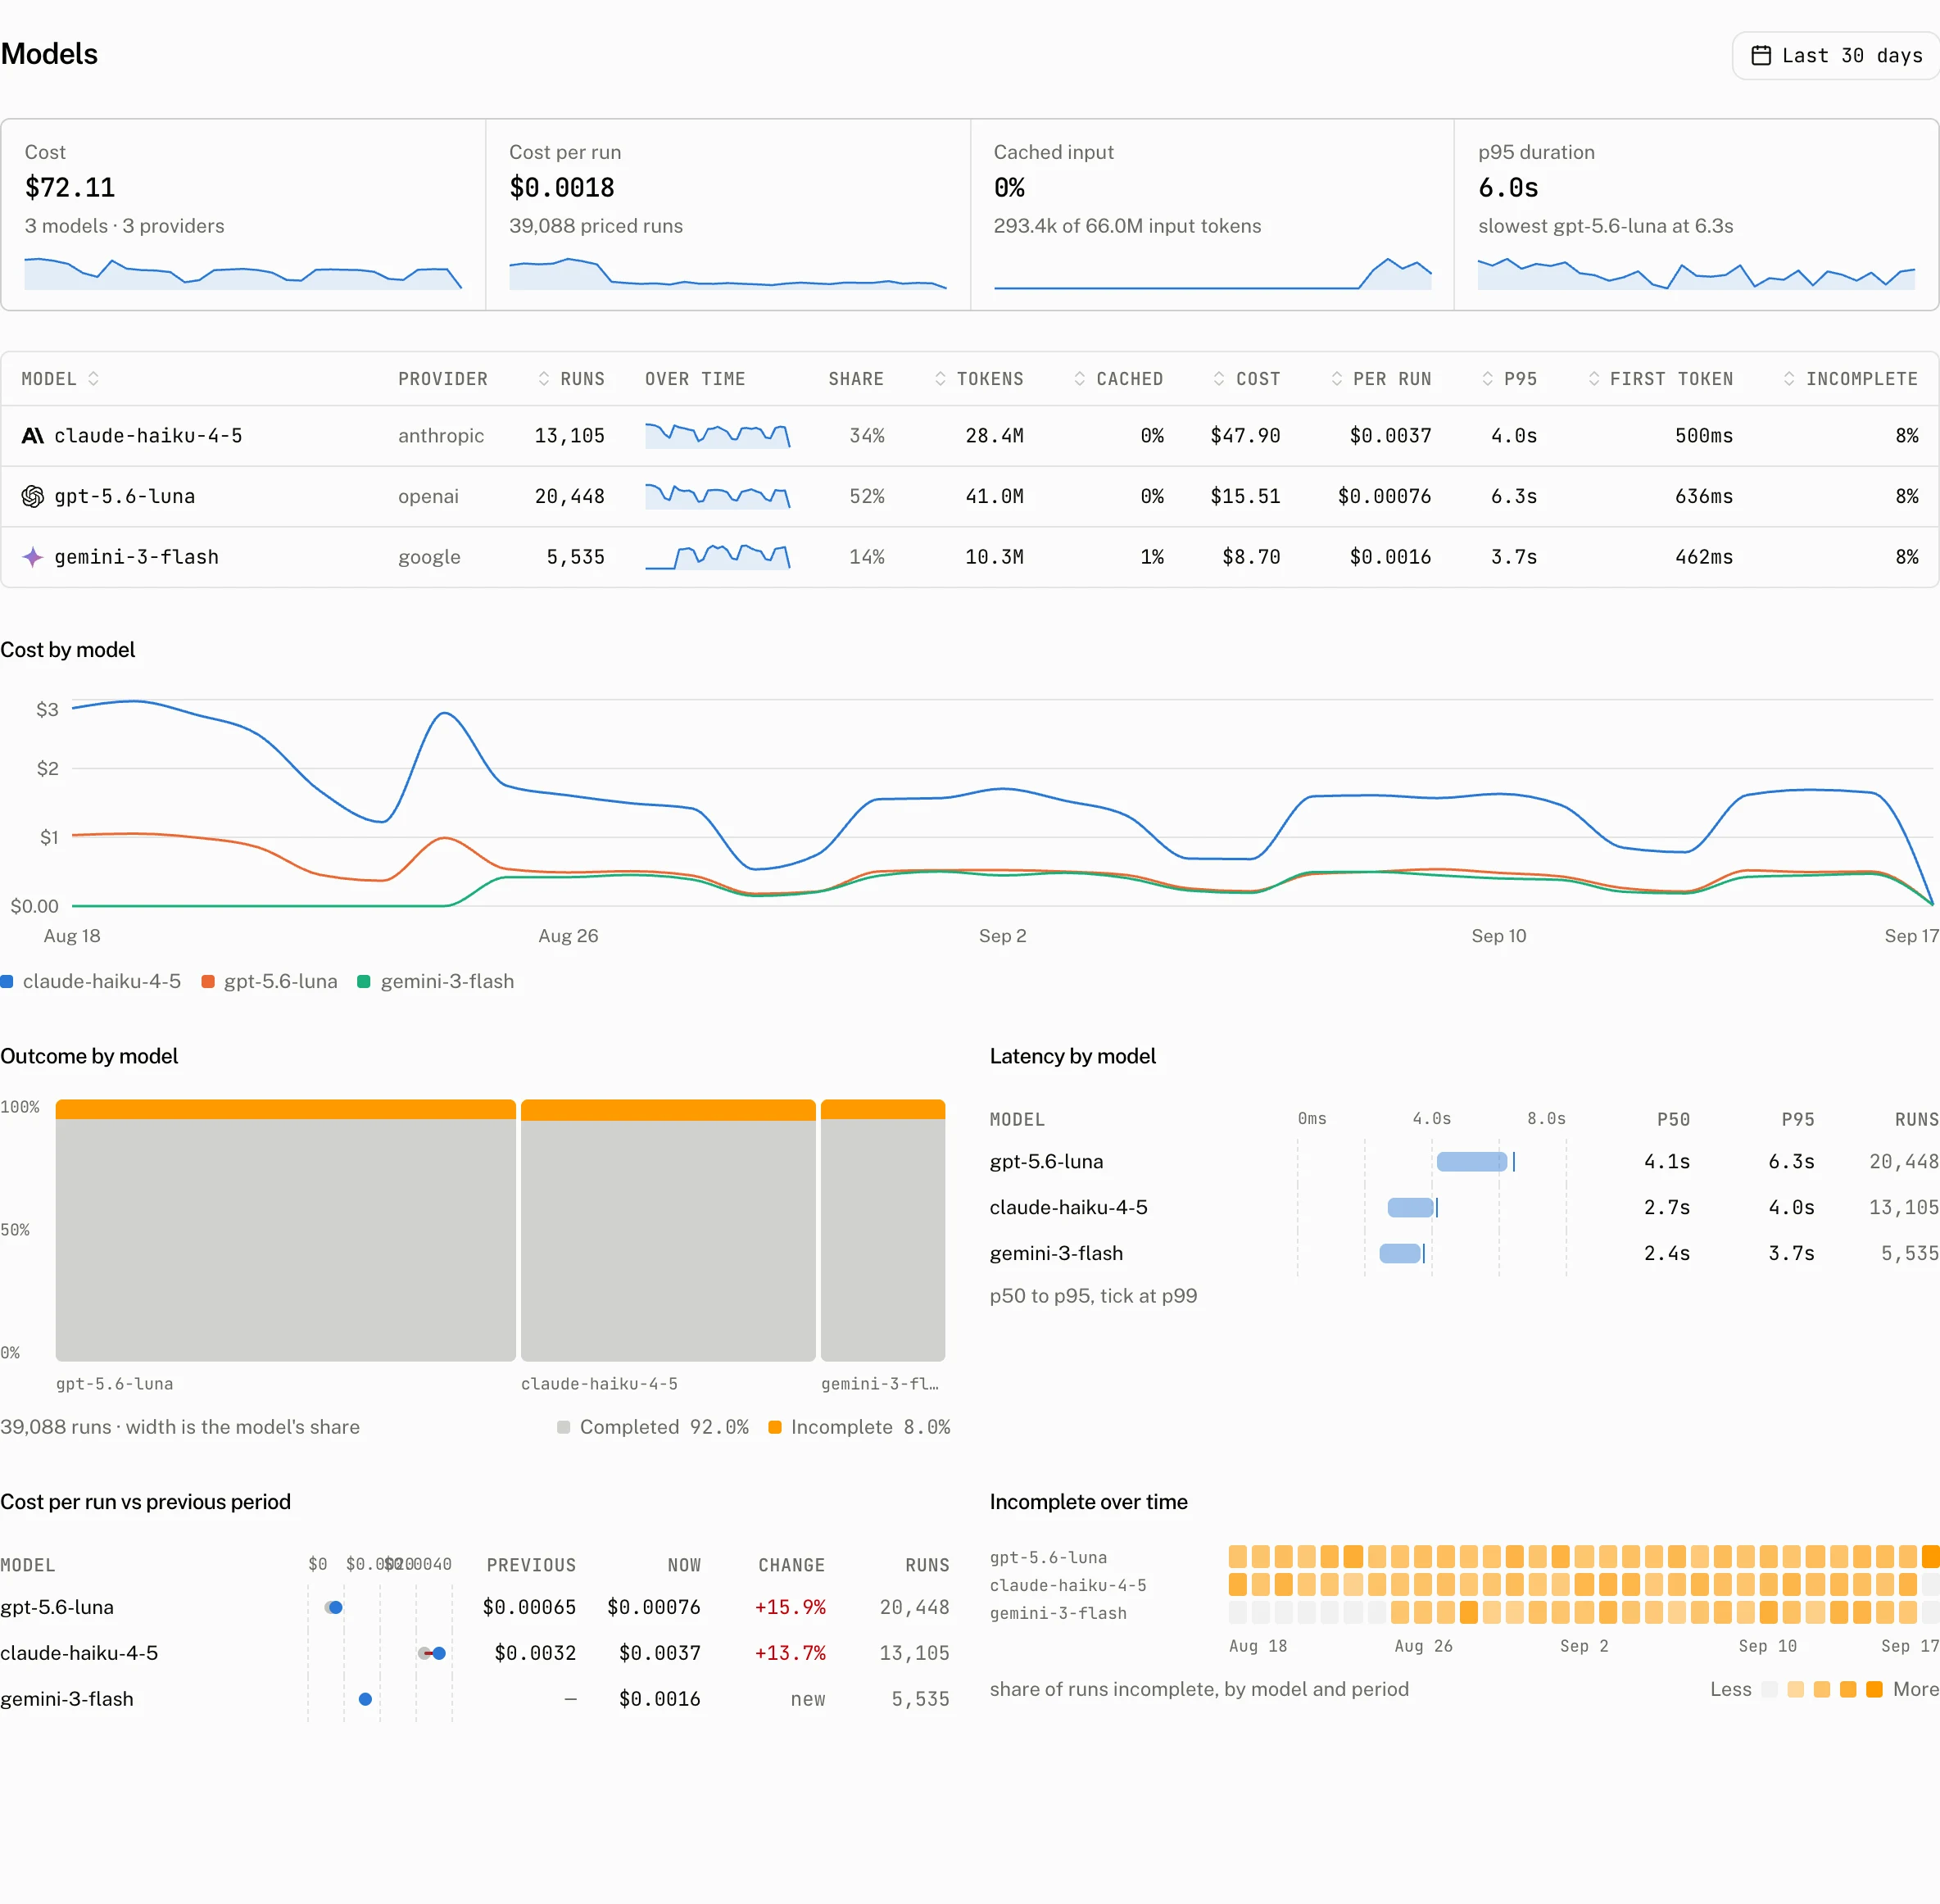Click gpt-5.6-luna over time sparkline
This screenshot has height=1904, width=1940.
[718, 496]
